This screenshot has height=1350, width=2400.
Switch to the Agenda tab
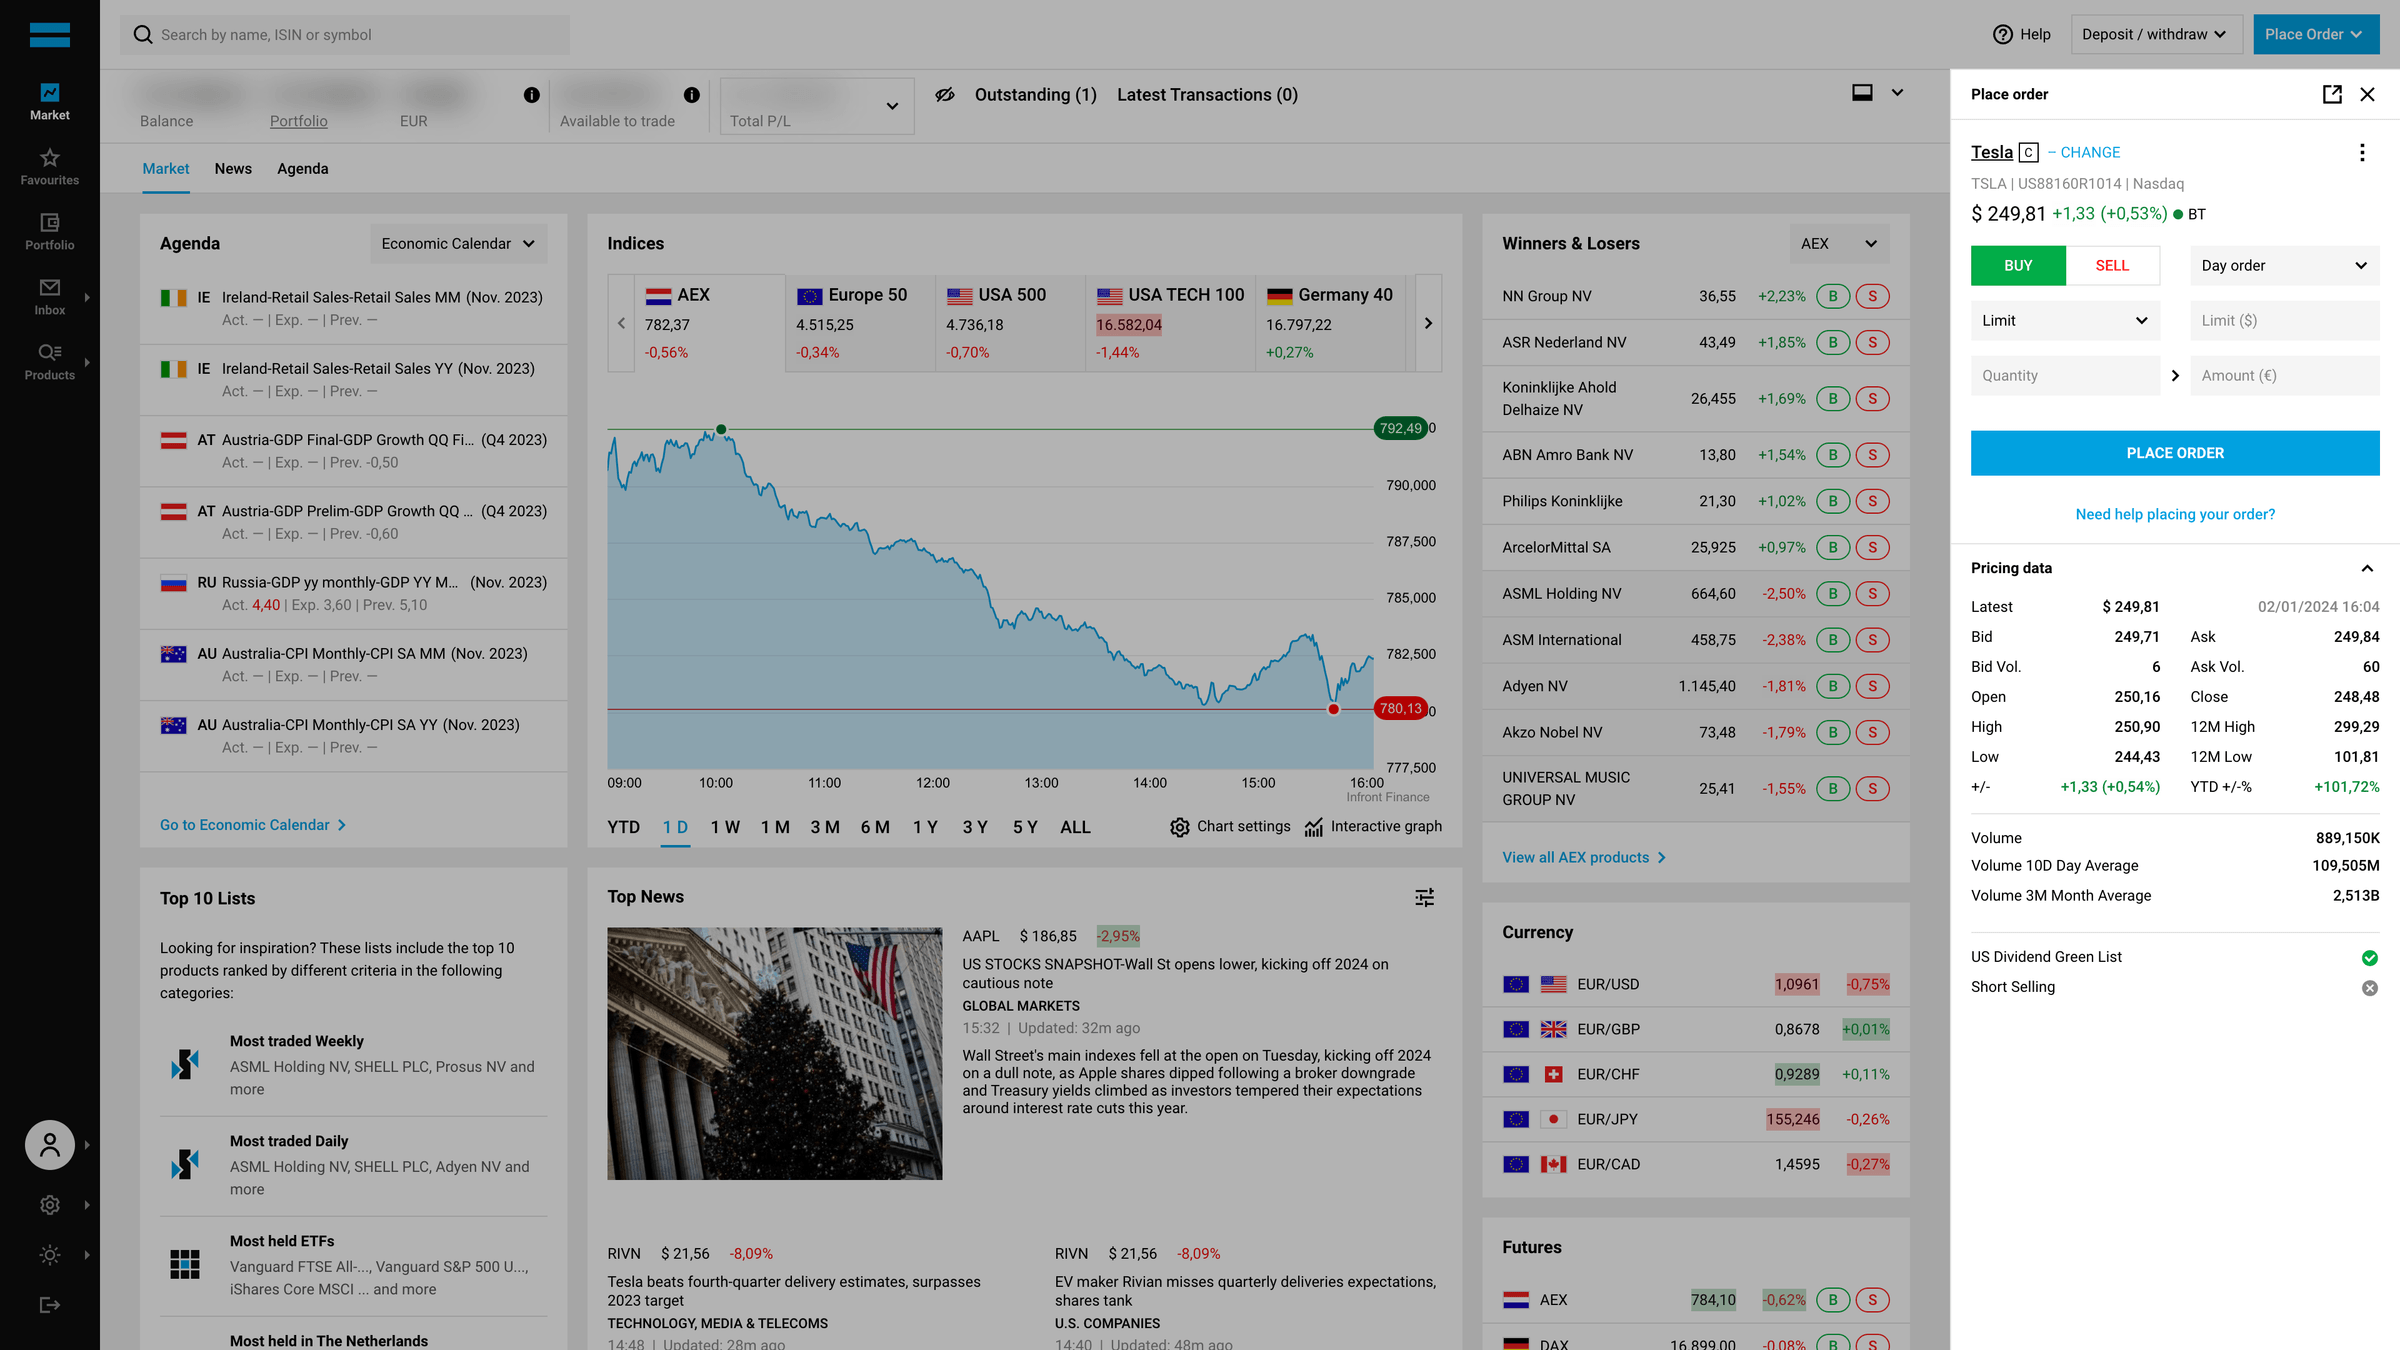303,169
